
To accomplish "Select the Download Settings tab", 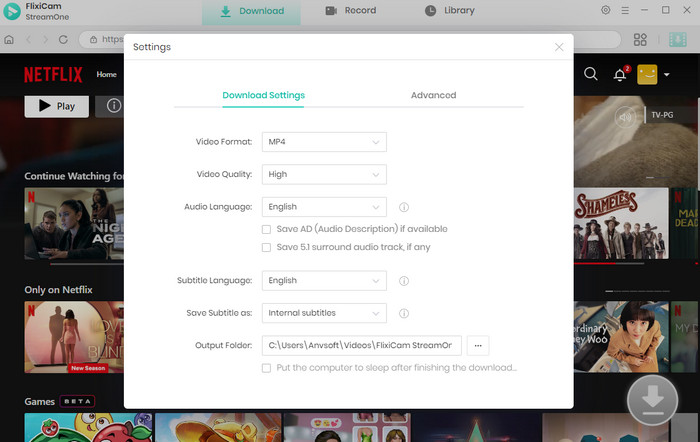I will point(263,95).
